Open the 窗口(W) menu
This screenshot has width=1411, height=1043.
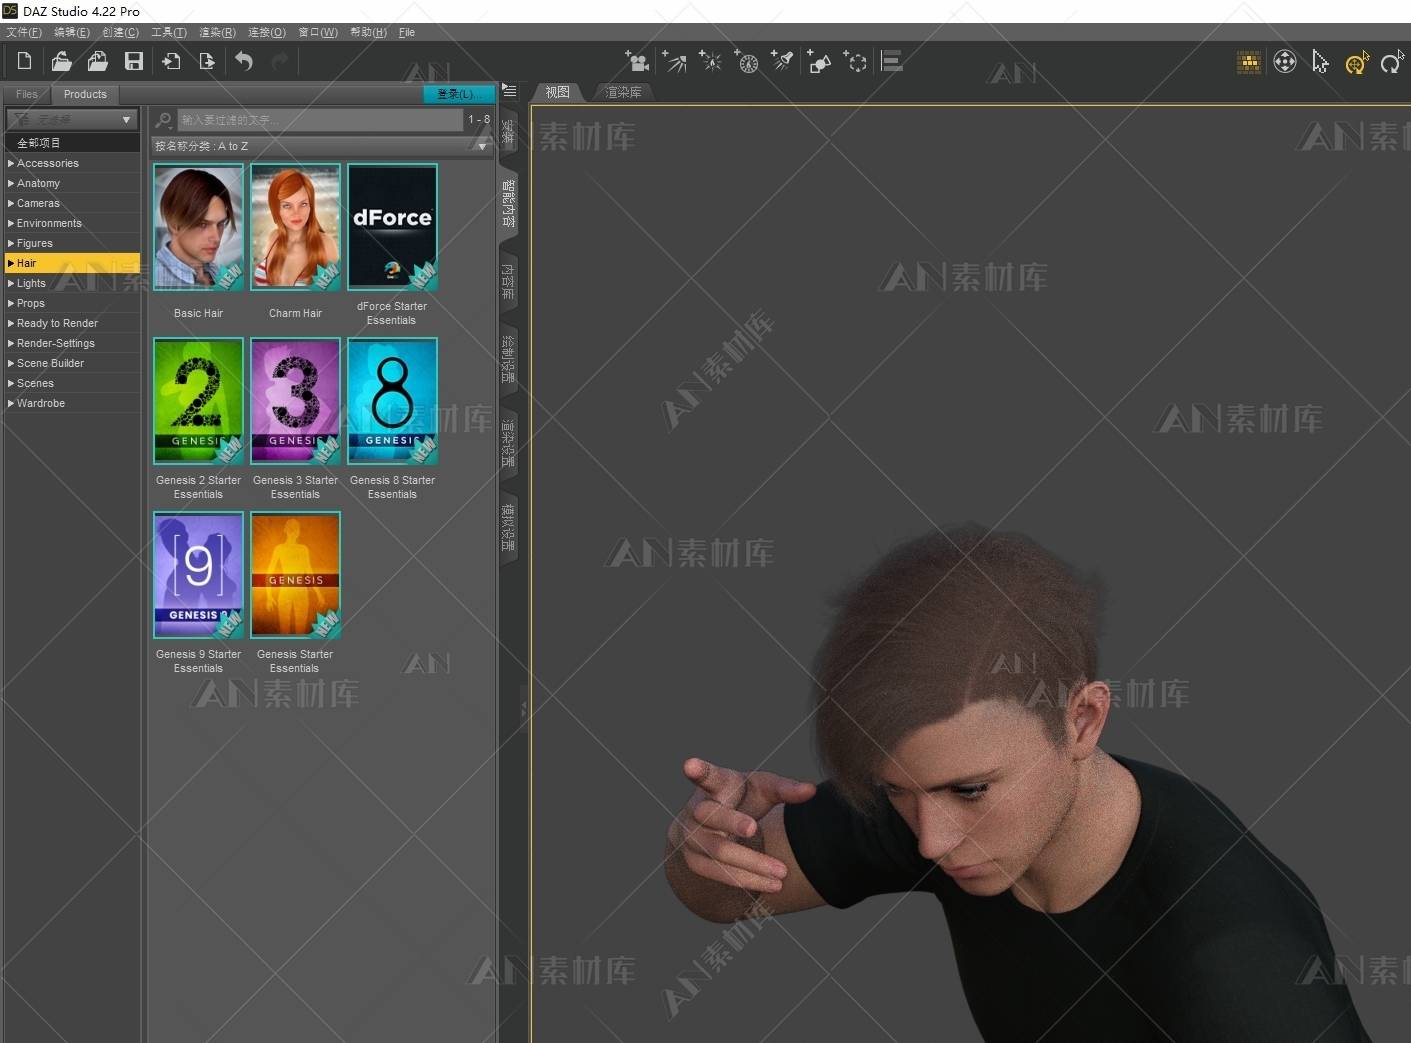click(318, 32)
